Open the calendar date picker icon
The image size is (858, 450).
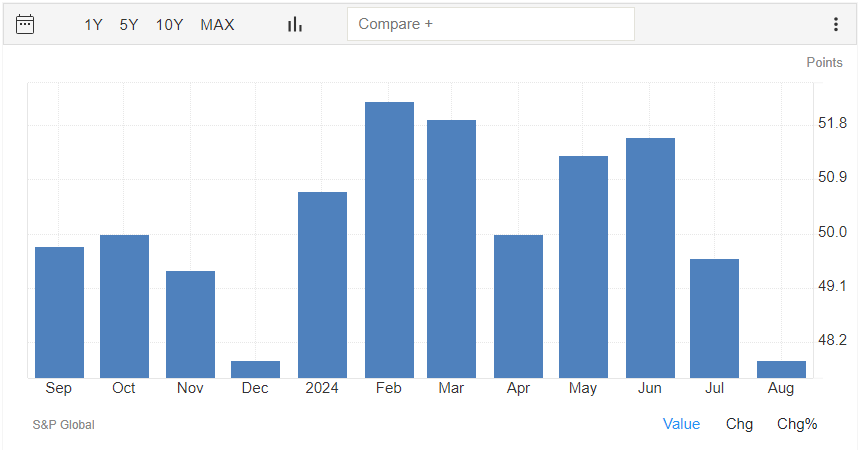(25, 25)
